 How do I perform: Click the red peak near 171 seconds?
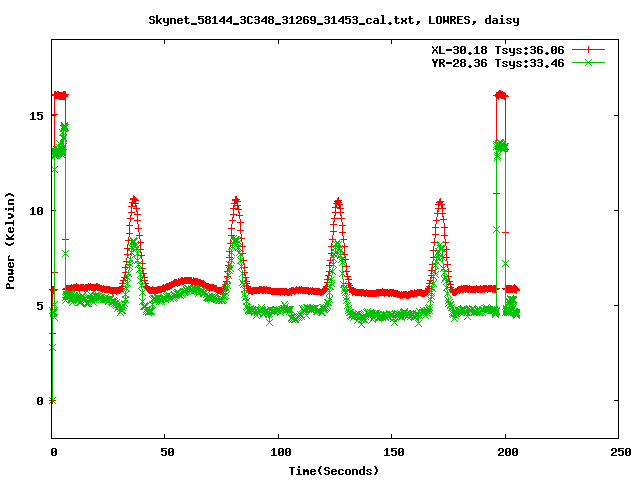coord(440,202)
